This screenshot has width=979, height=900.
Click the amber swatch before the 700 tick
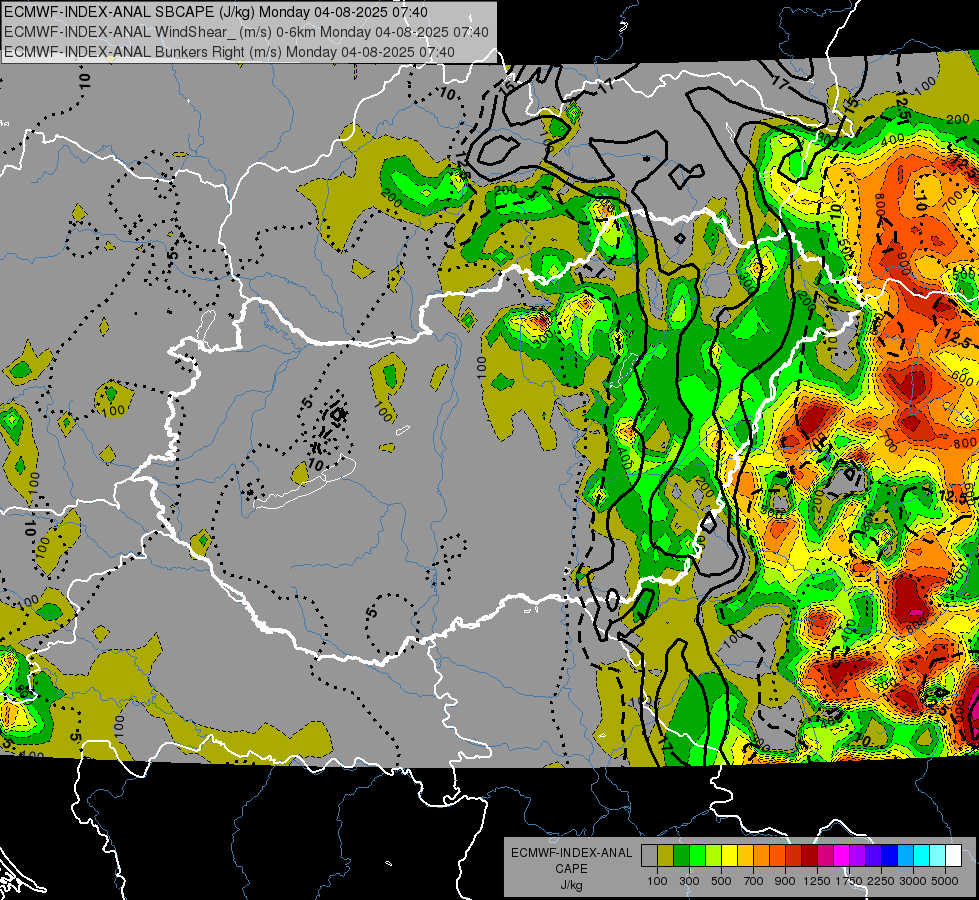point(745,855)
